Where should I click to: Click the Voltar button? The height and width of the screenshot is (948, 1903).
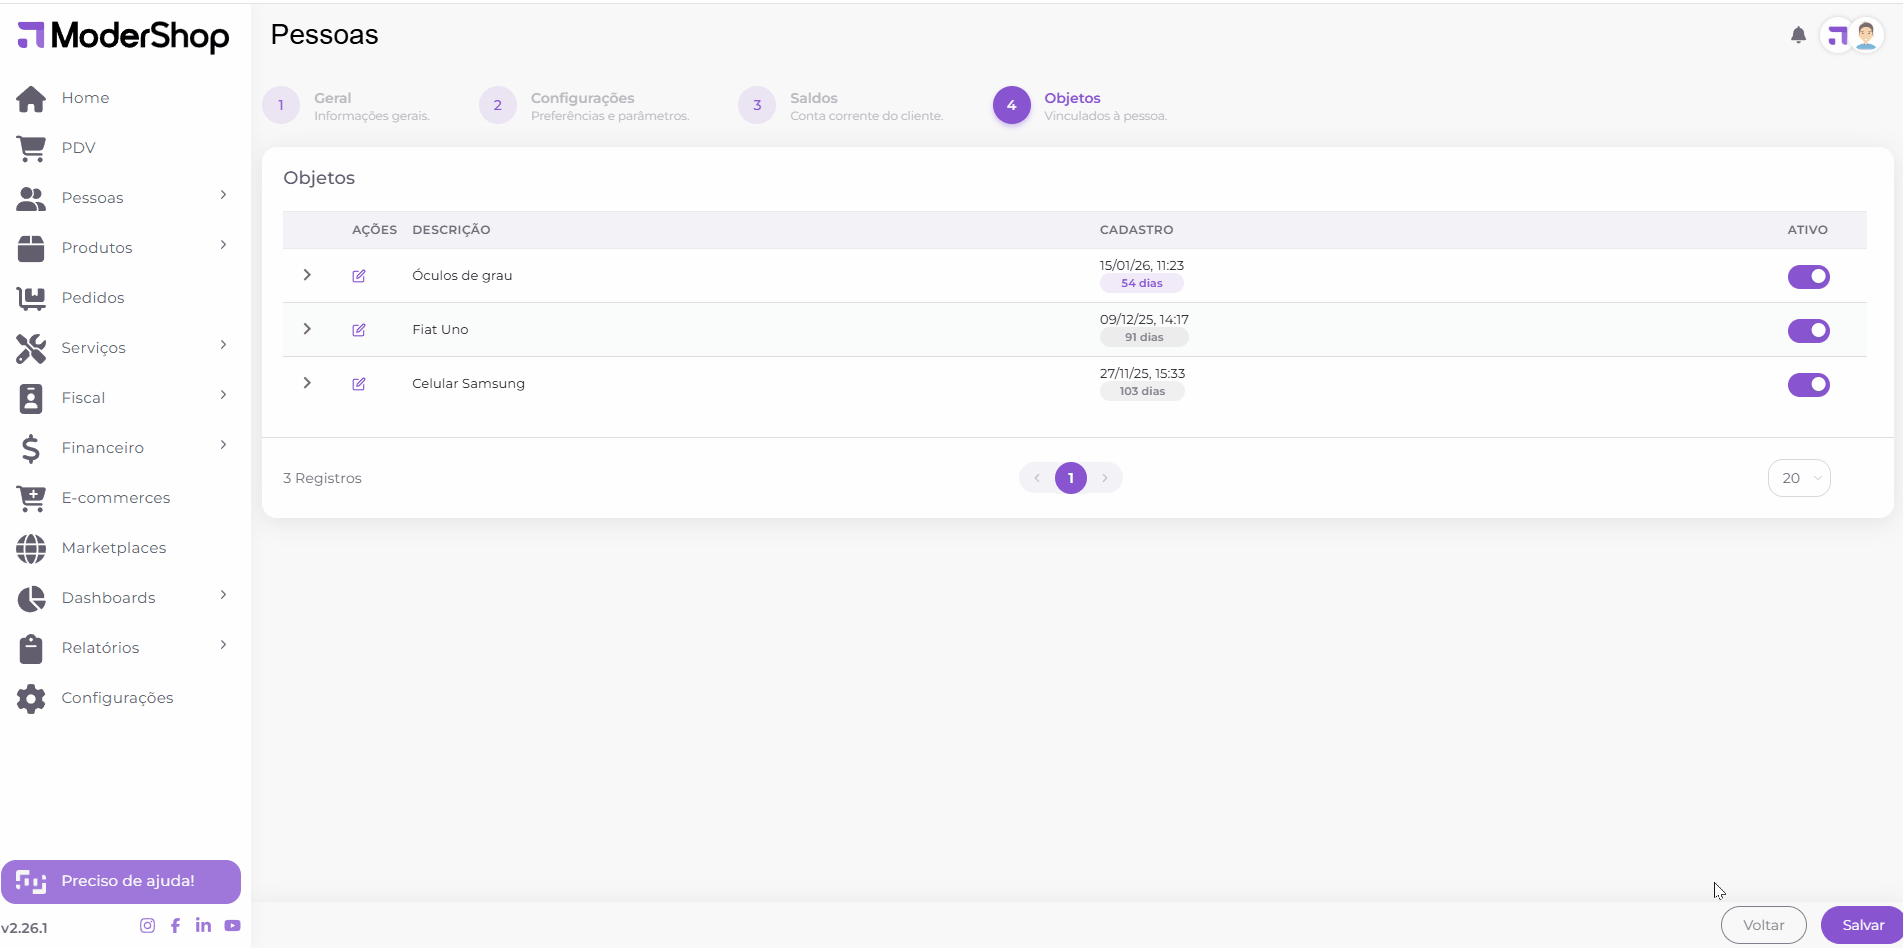coord(1763,925)
